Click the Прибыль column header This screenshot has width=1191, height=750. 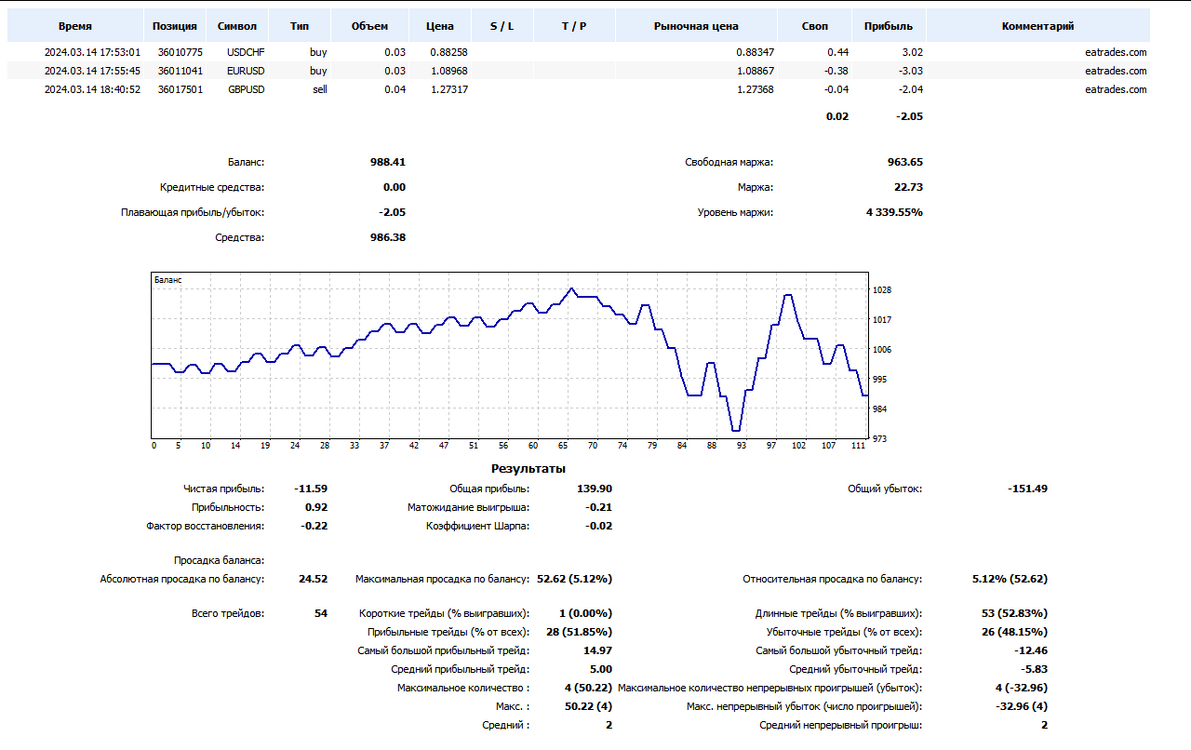click(x=888, y=26)
